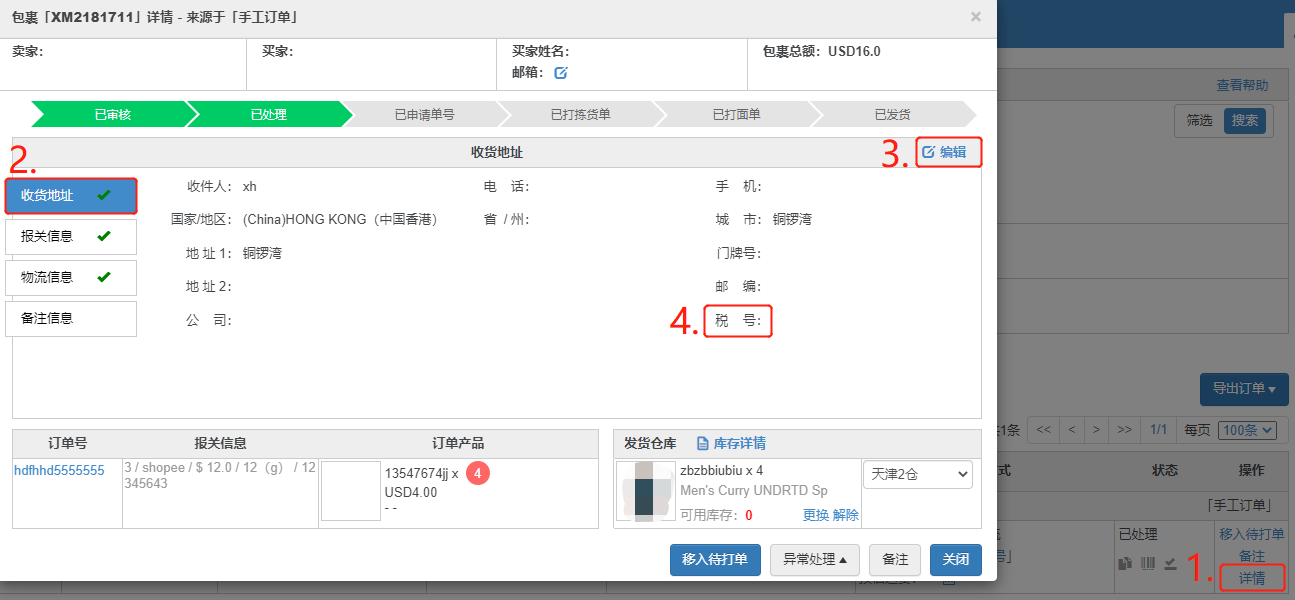Go to the 备注信息 side tab

(71, 319)
